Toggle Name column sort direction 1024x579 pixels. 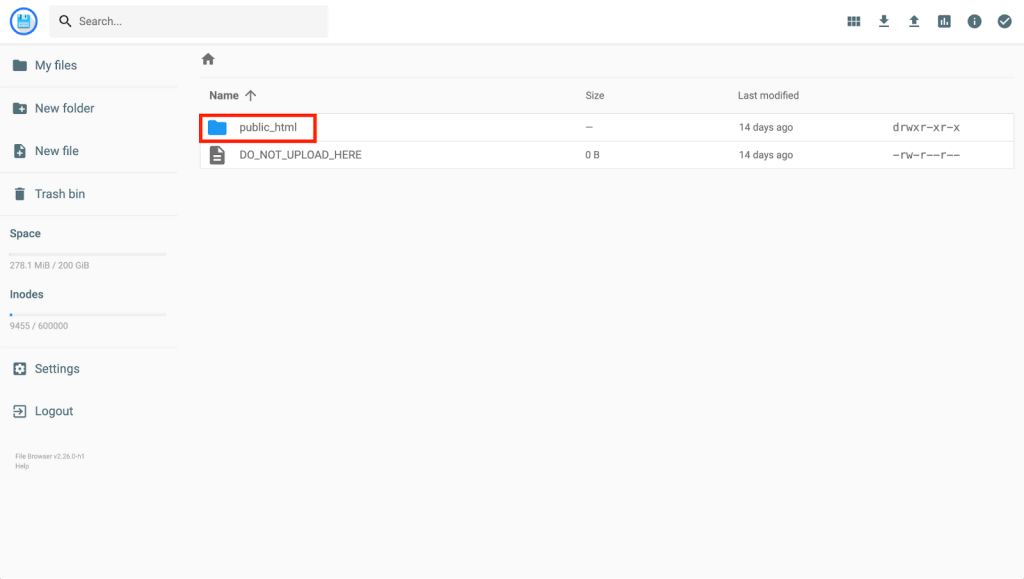pos(223,95)
